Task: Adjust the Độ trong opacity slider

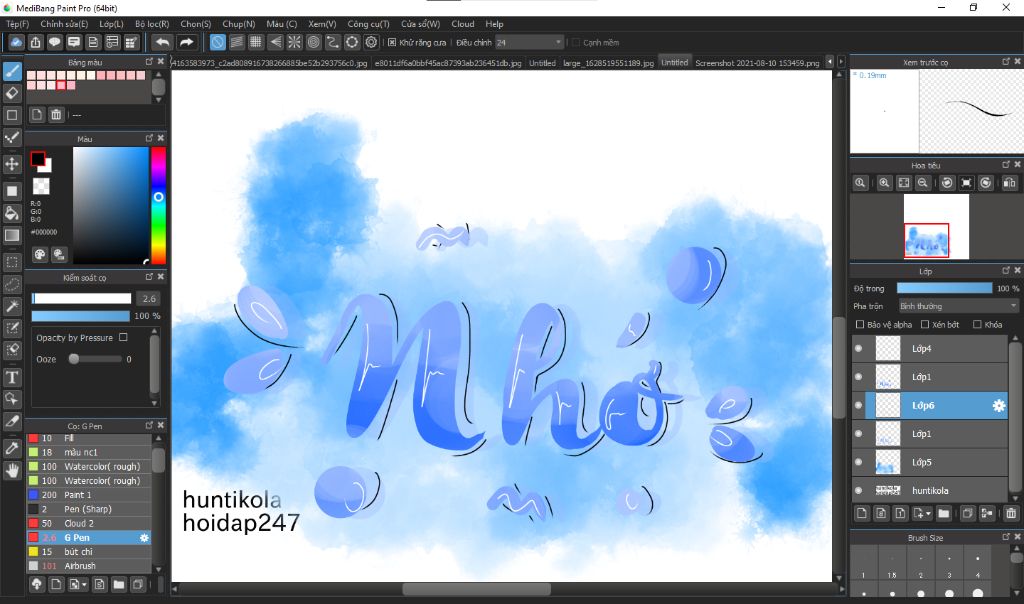Action: pos(944,288)
